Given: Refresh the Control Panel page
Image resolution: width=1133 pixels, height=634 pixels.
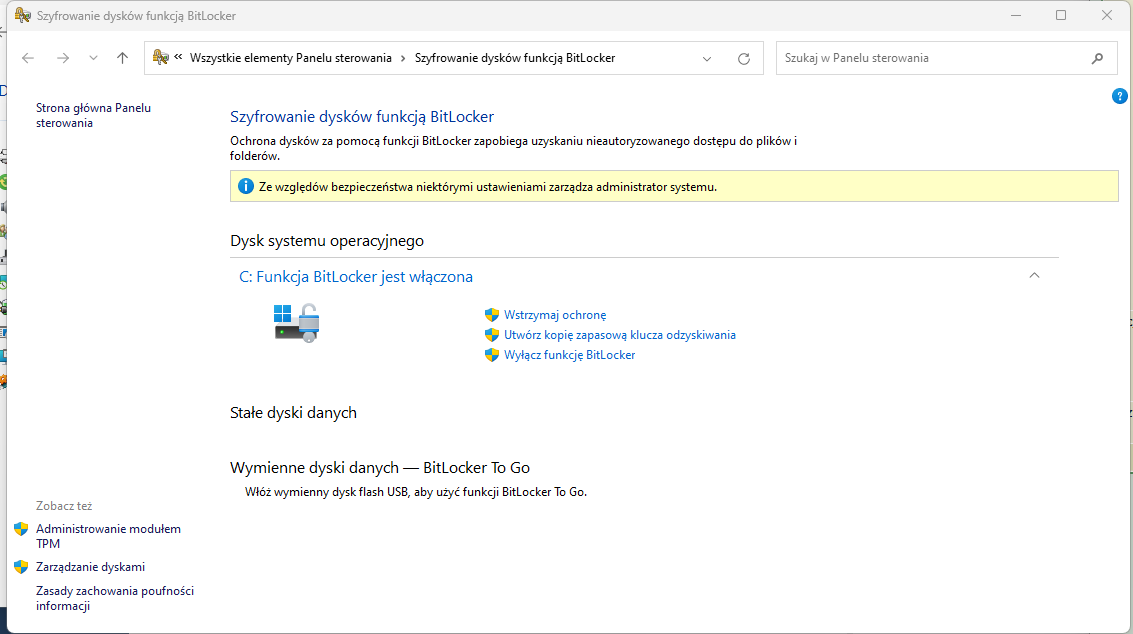Looking at the screenshot, I should pyautogui.click(x=744, y=59).
